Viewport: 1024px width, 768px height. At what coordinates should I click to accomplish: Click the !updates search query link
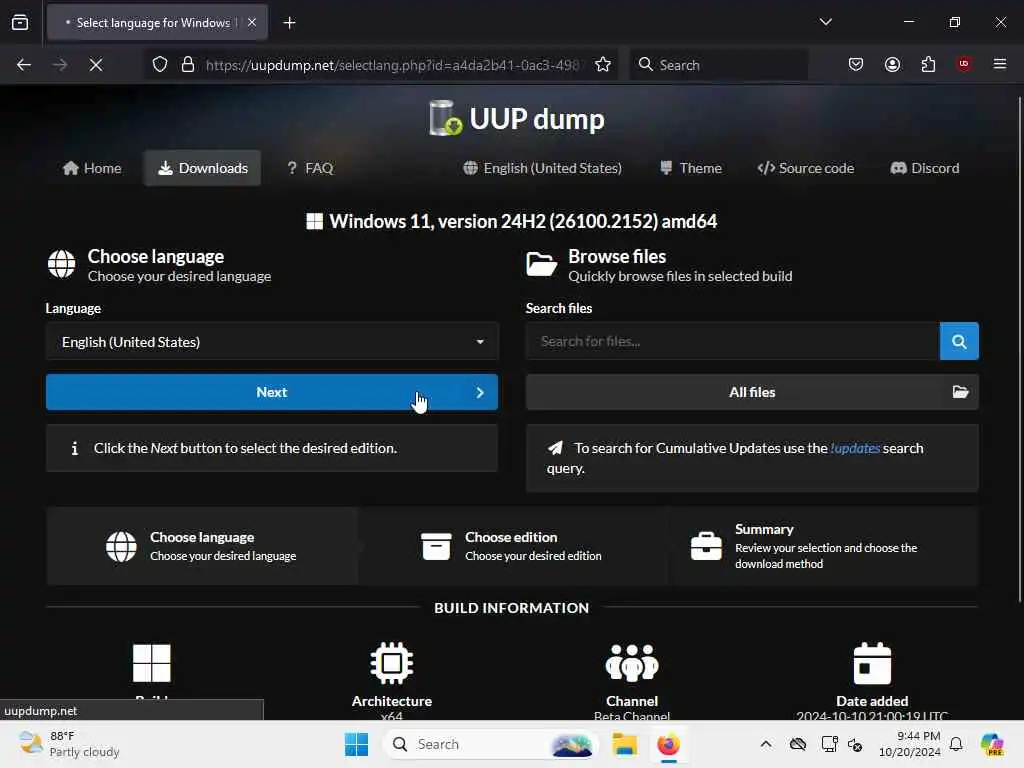[x=855, y=448]
